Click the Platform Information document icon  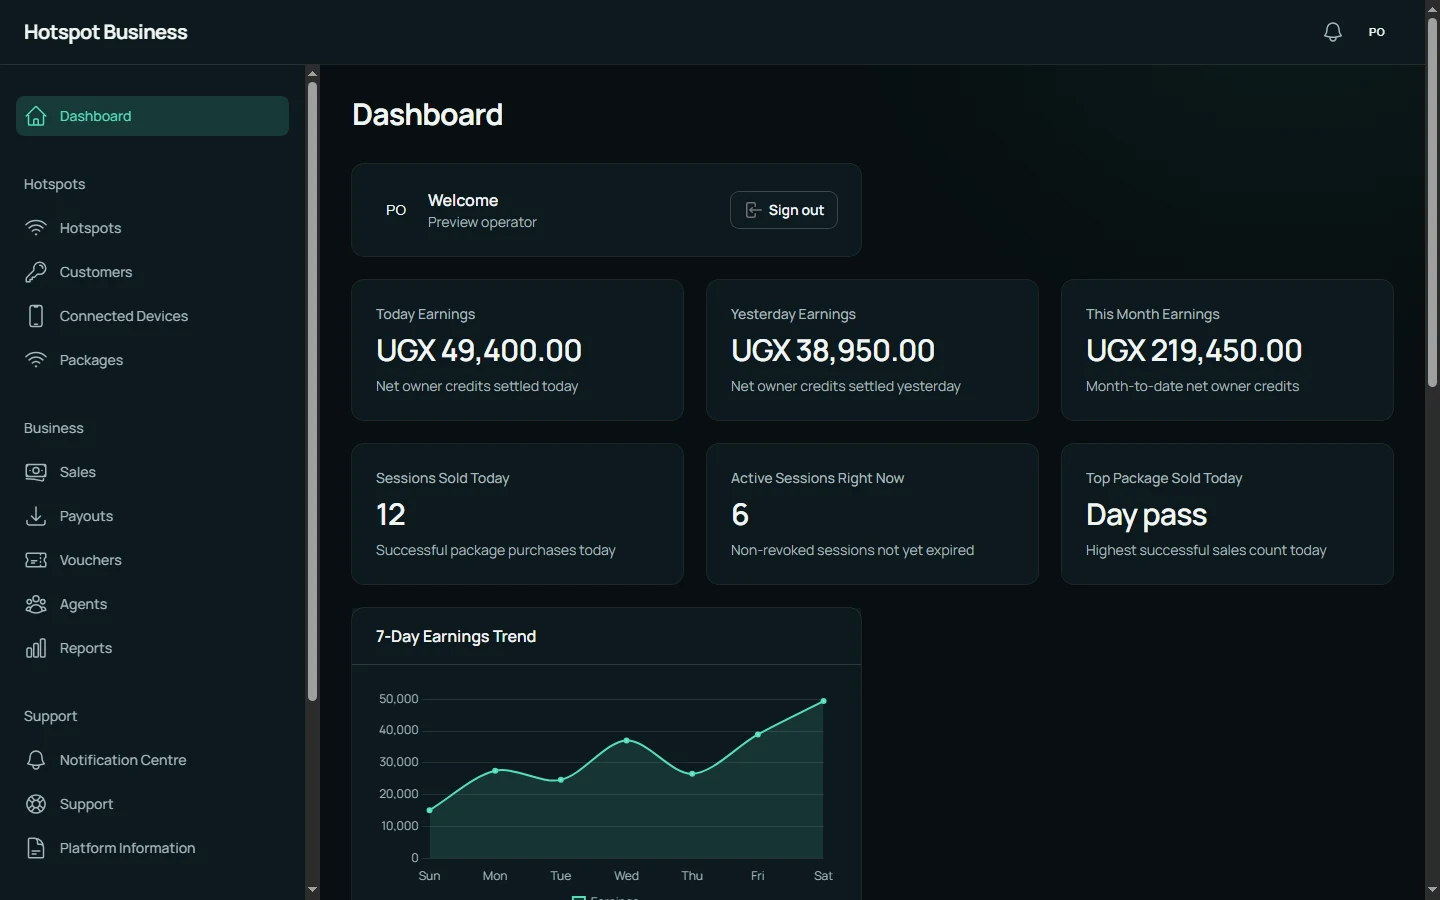coord(36,848)
